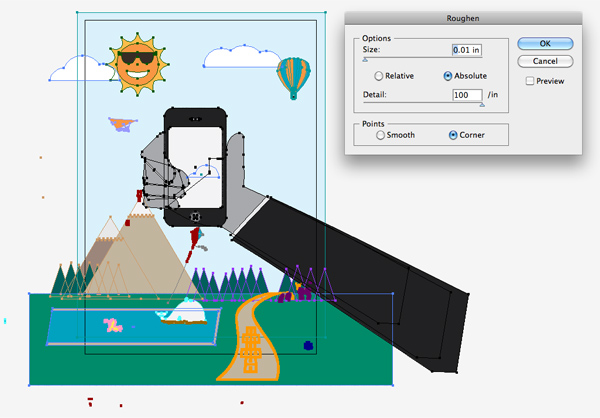The height and width of the screenshot is (418, 600).
Task: Click the "Options" group label
Action: [376, 38]
